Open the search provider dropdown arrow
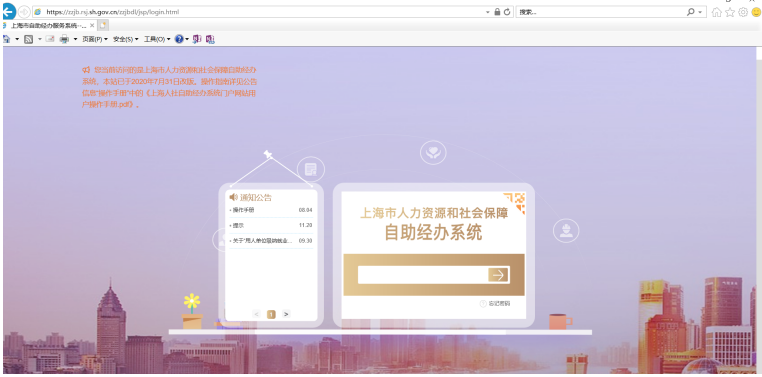This screenshot has width=762, height=377. [x=700, y=12]
